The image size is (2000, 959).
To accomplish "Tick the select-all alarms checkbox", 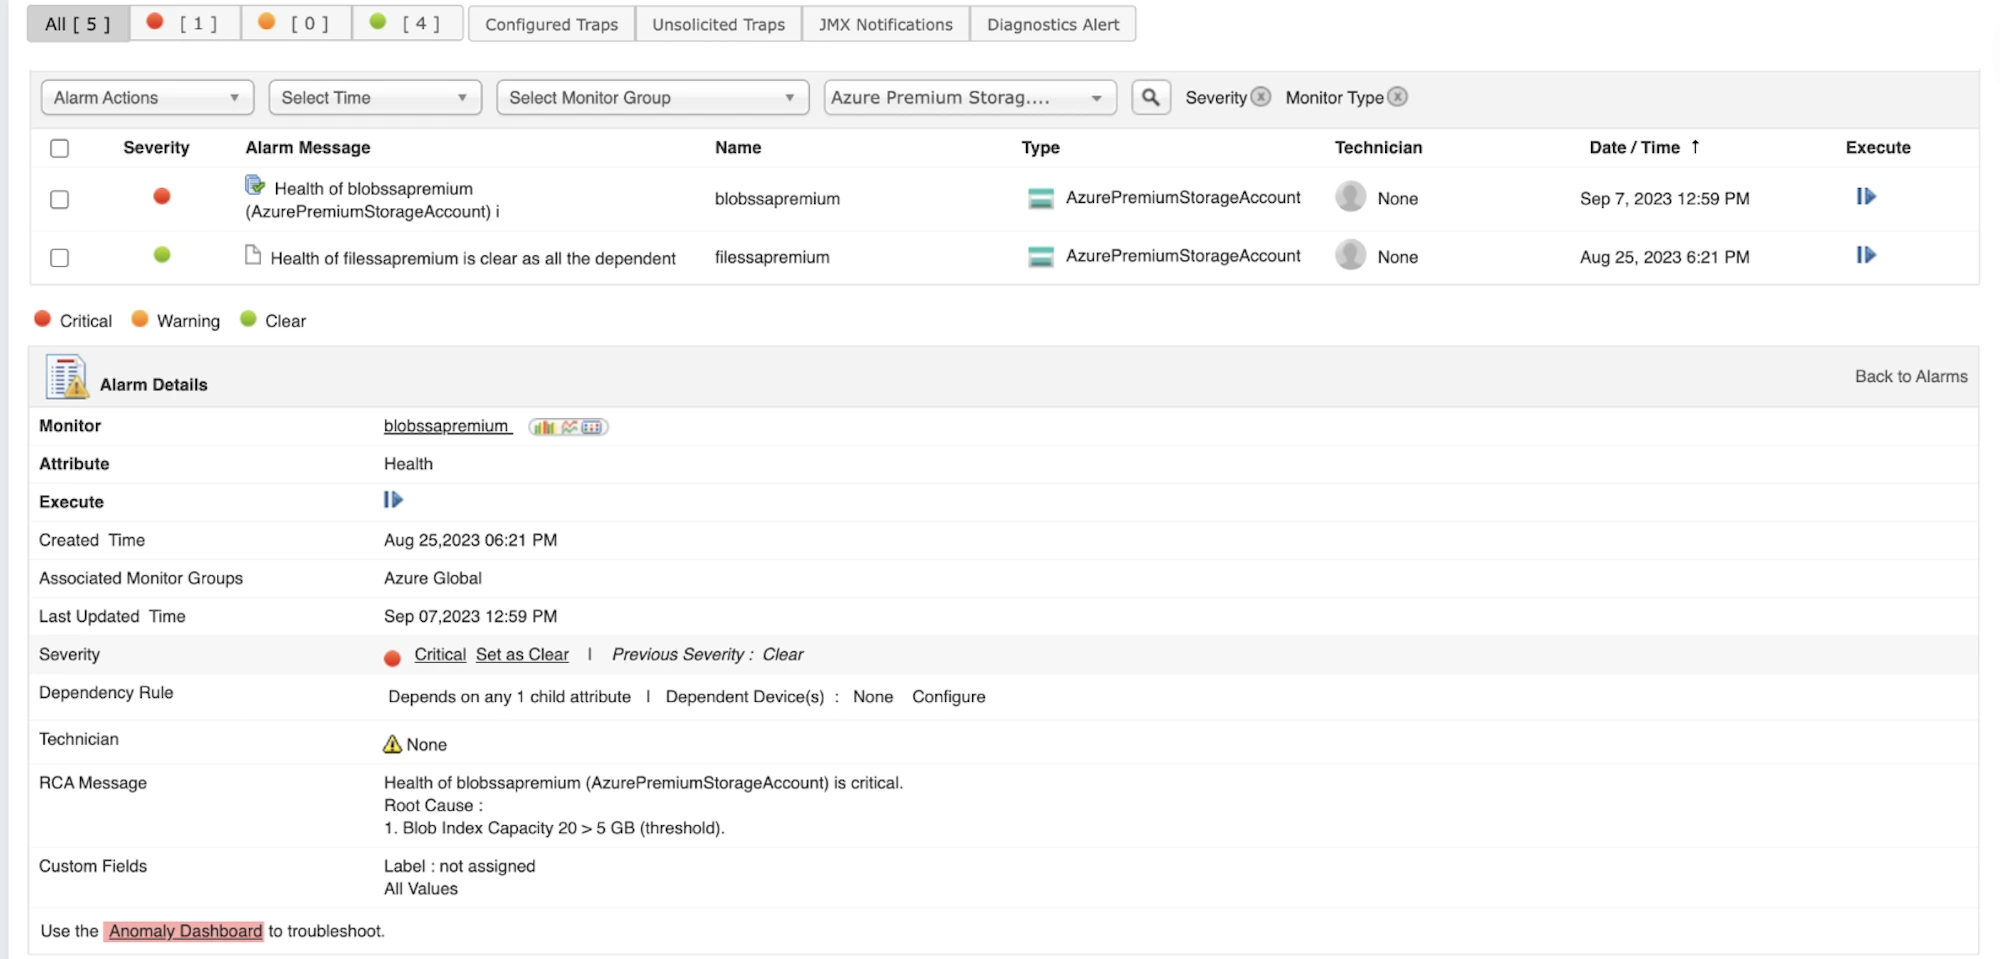I will tap(60, 148).
